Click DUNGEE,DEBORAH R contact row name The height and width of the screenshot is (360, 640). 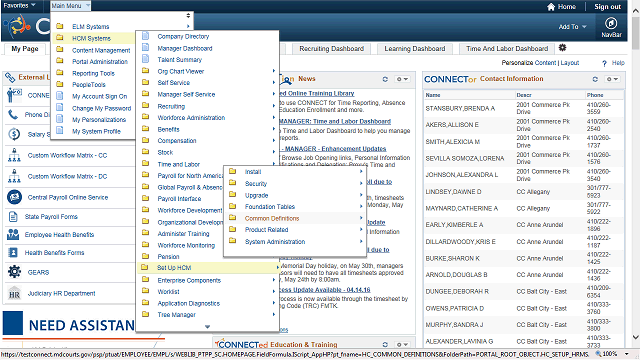(x=457, y=291)
